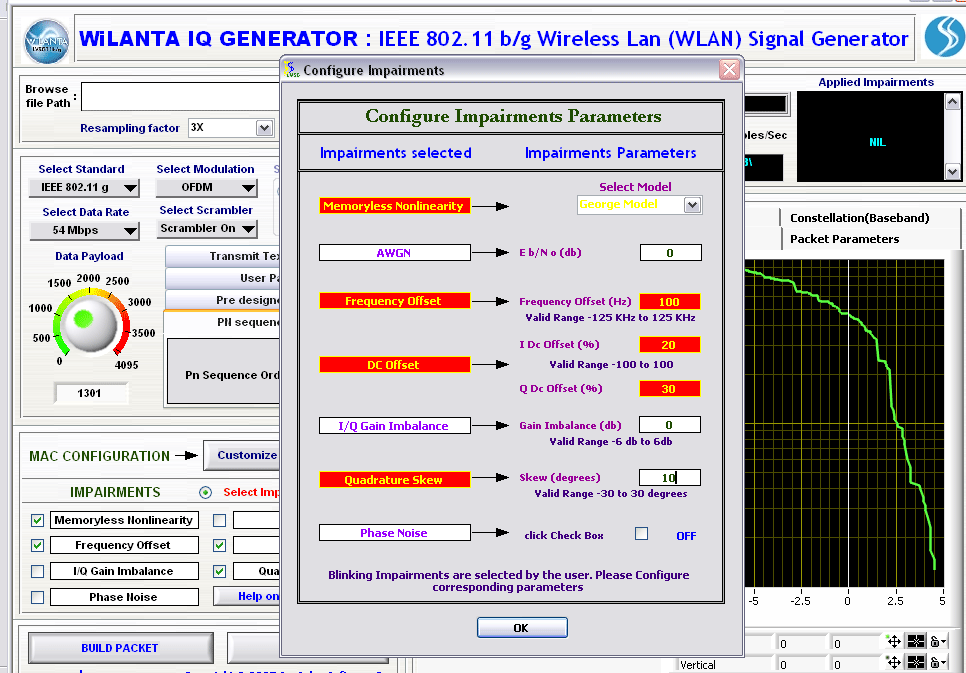Close the Configure Impairments dialog
Screen dimensions: 966x673
click(729, 70)
